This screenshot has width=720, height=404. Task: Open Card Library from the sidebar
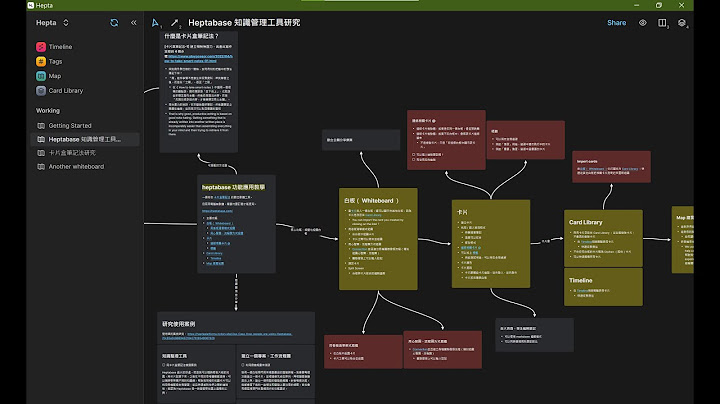coord(60,91)
